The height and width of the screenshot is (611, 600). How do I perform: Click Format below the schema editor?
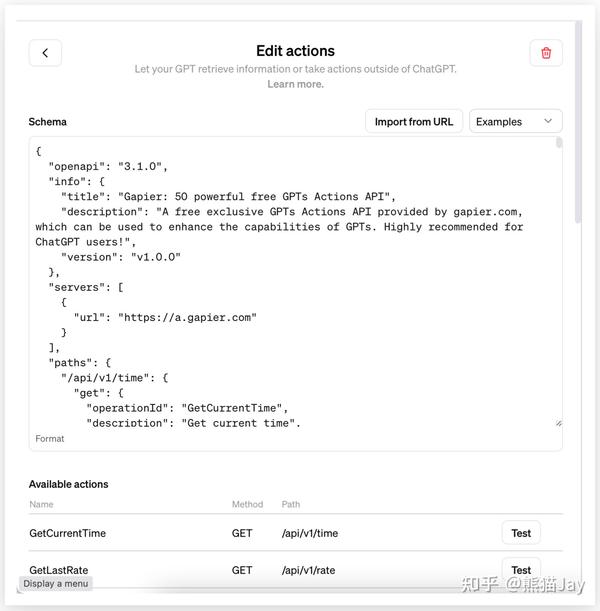click(50, 439)
